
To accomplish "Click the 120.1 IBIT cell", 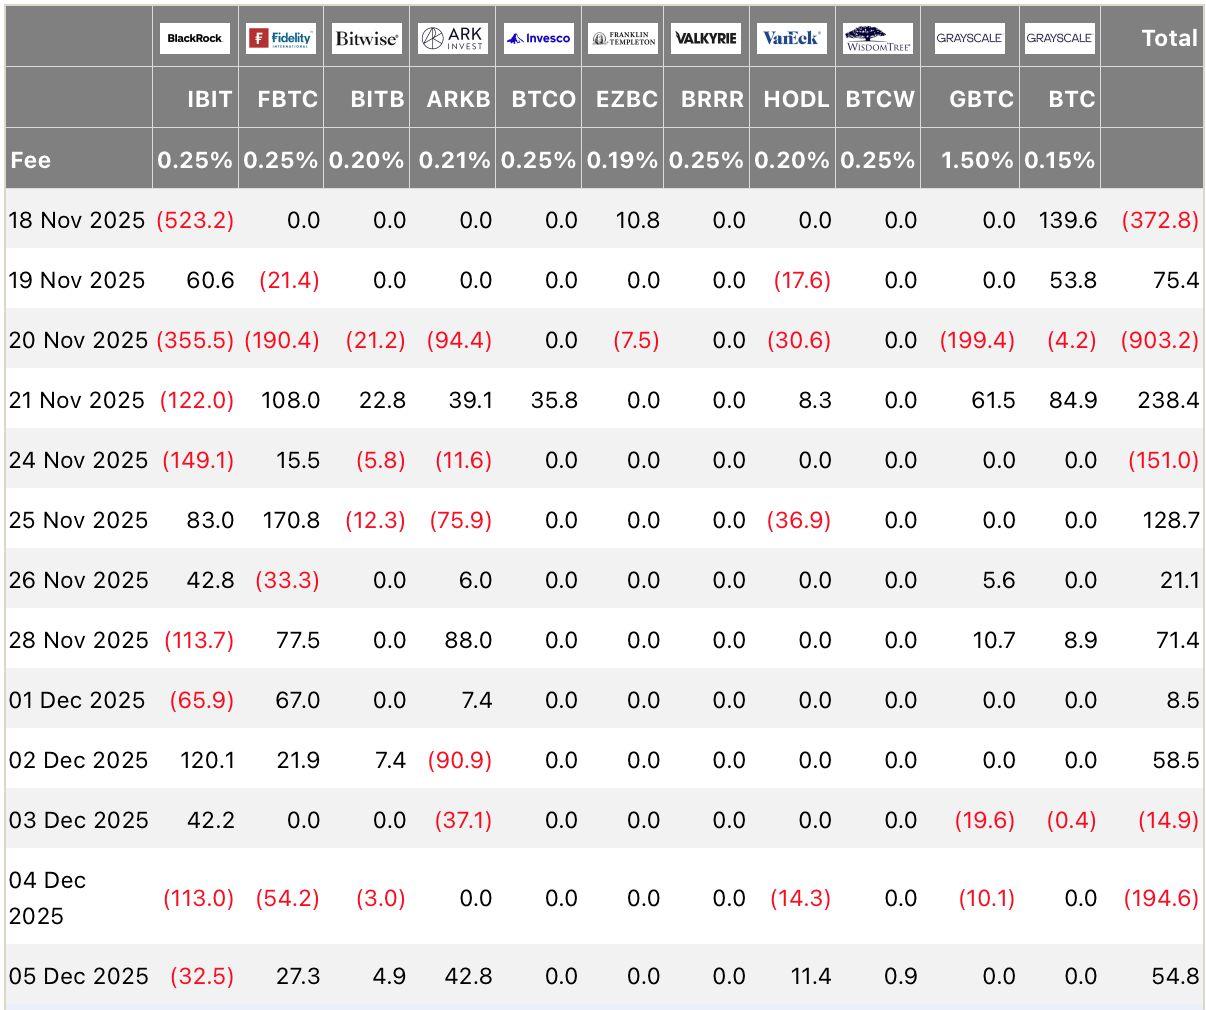I will coord(207,760).
